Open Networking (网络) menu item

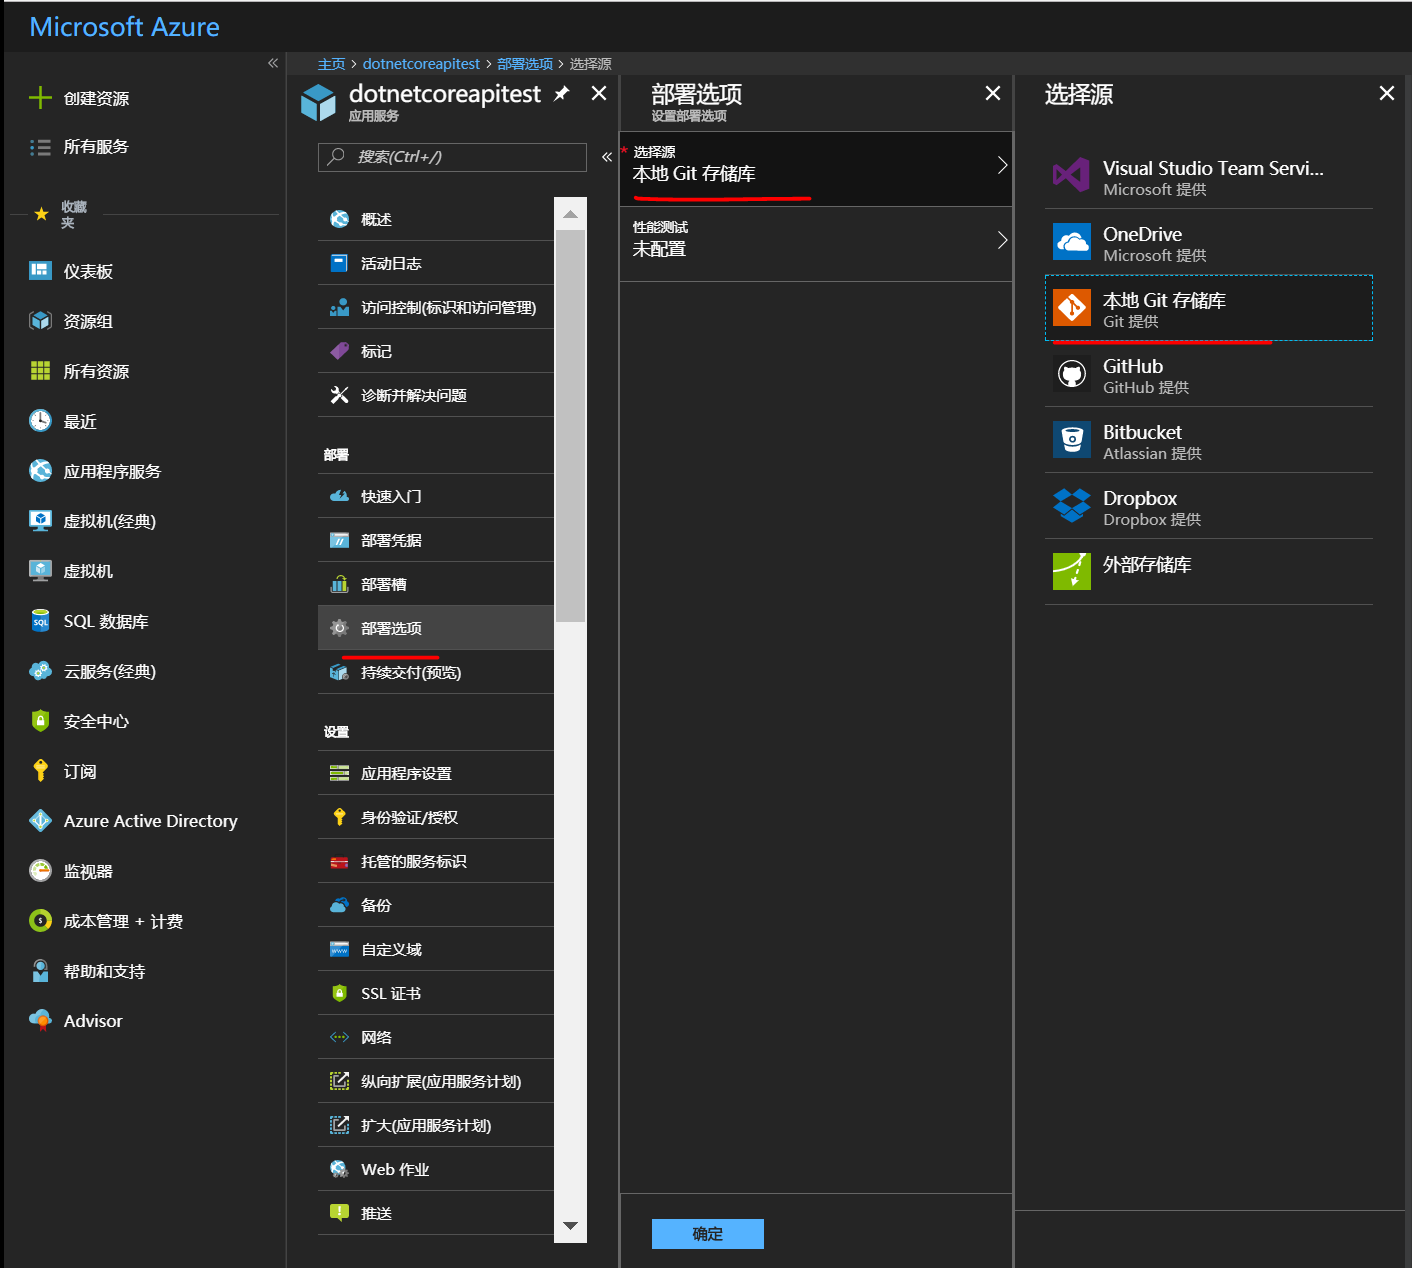[436, 1037]
